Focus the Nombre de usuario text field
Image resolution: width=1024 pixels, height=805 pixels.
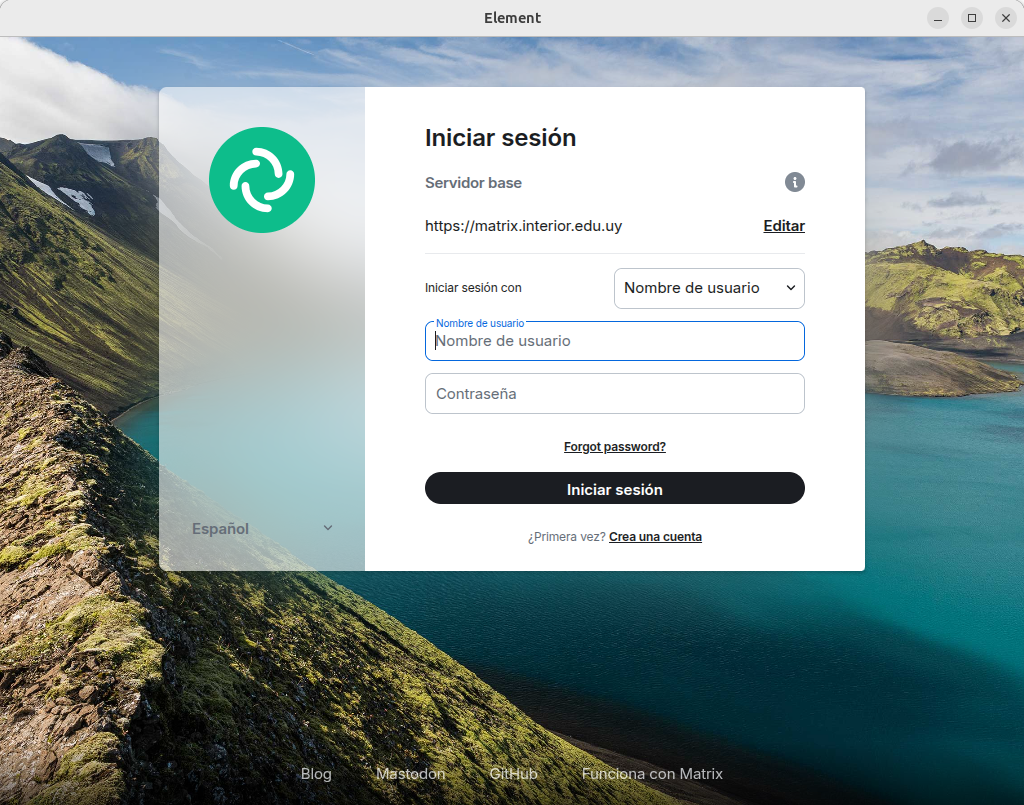point(614,341)
